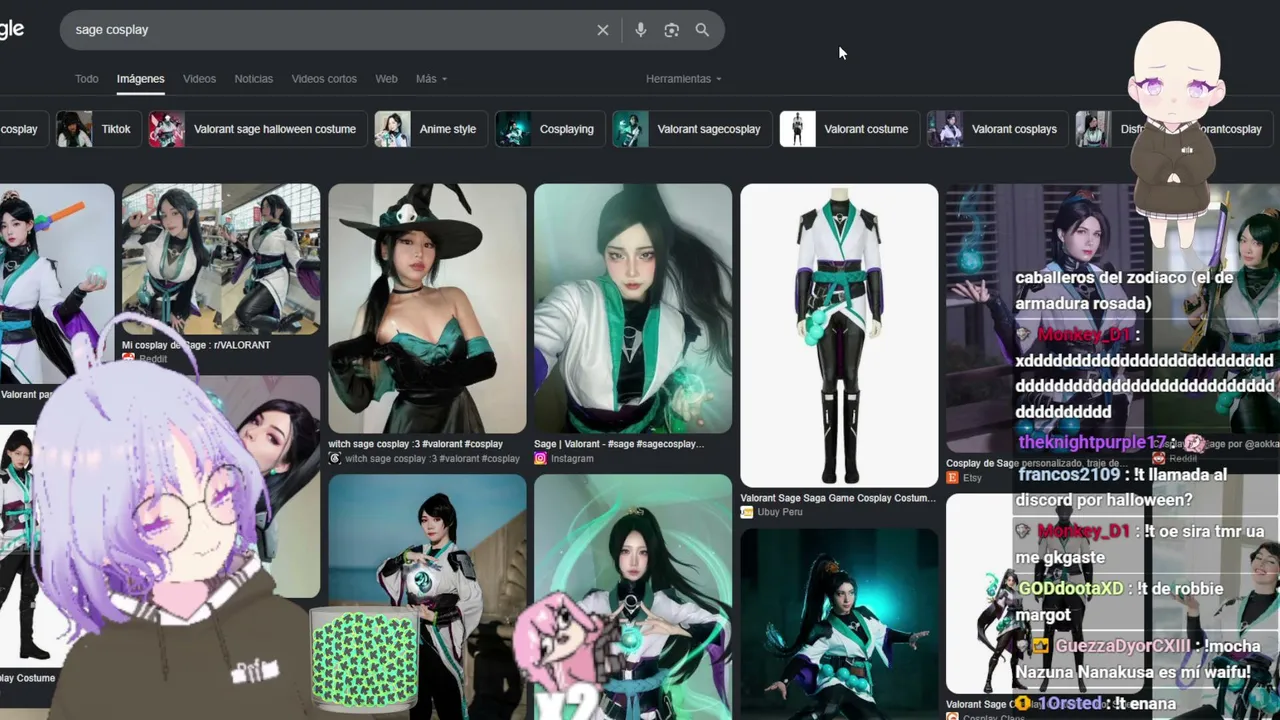Switch to the Web tab
Image resolution: width=1280 pixels, height=720 pixels.
386,79
